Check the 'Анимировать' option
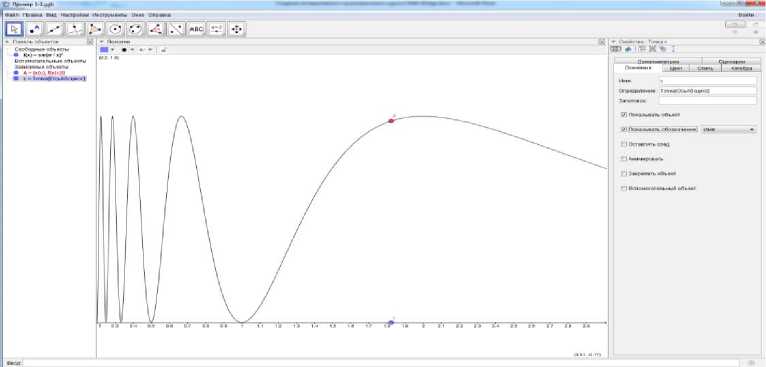Screen dimensions: 766x367 click(x=624, y=159)
